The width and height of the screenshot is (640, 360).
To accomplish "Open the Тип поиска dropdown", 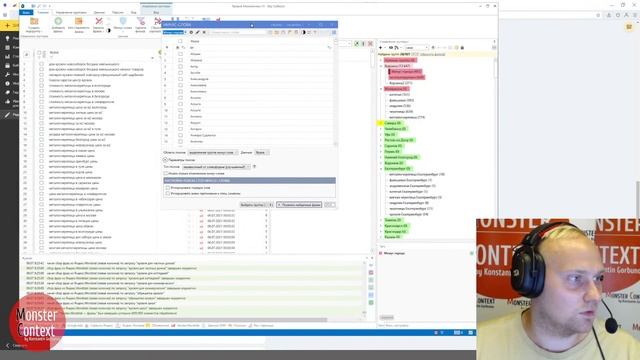I will [216, 167].
